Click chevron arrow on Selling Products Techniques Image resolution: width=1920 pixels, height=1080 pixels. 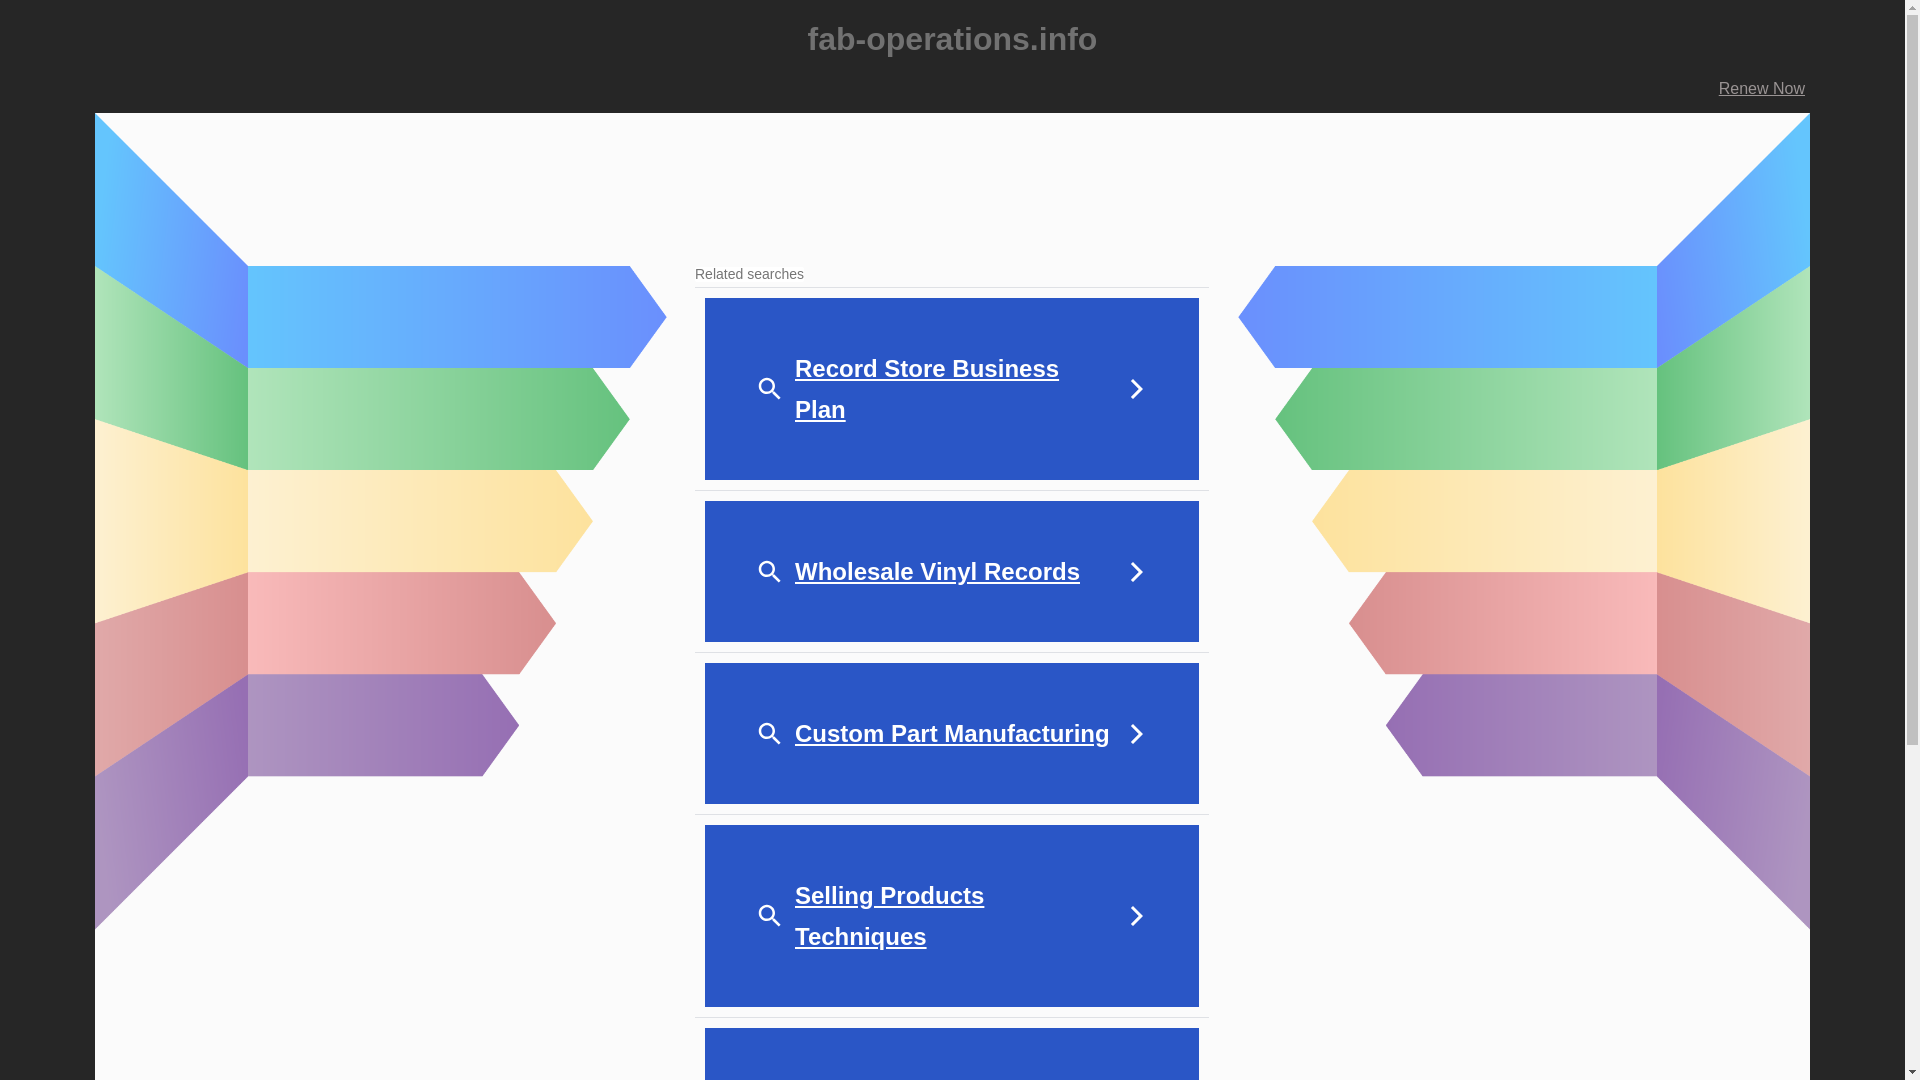(x=1136, y=916)
